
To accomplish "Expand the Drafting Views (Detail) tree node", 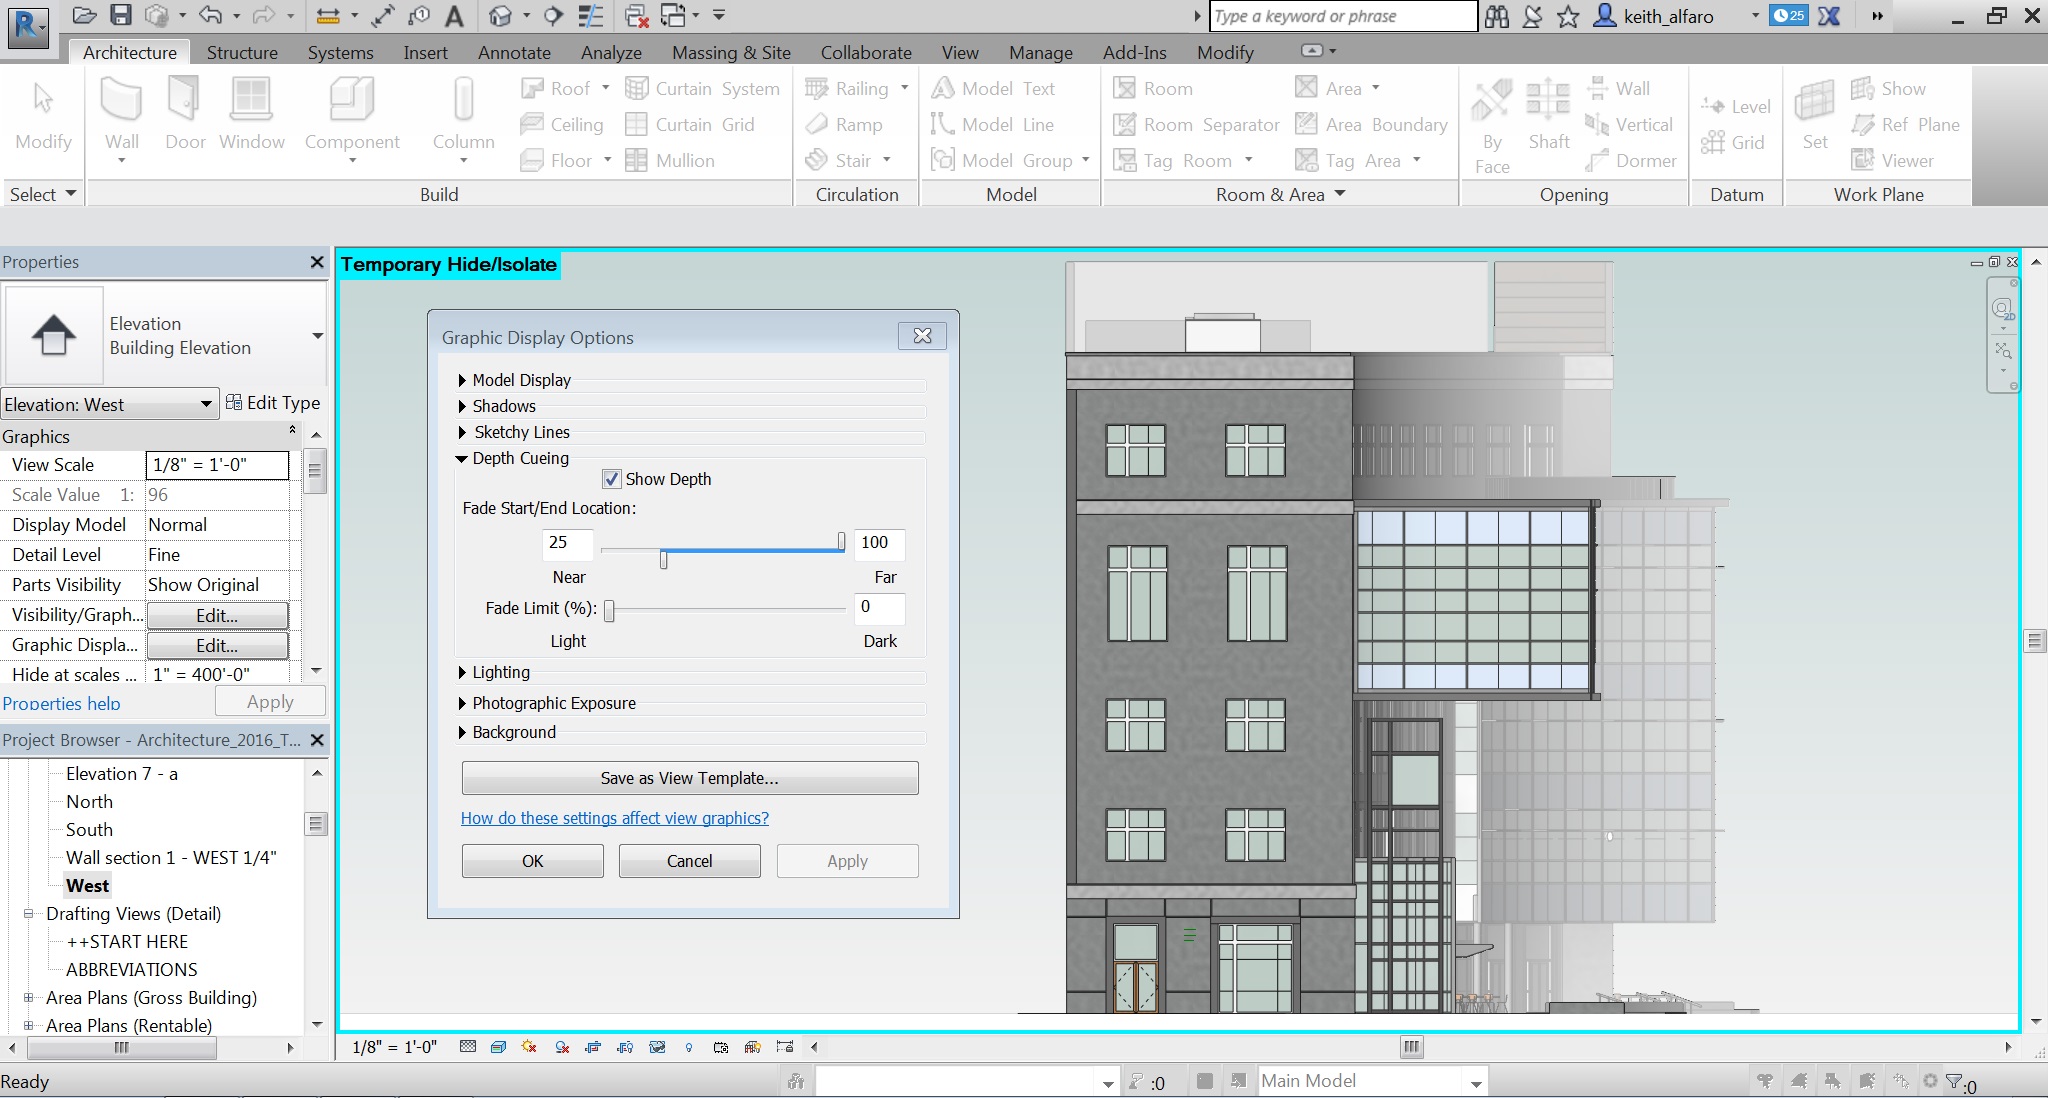I will pyautogui.click(x=29, y=914).
